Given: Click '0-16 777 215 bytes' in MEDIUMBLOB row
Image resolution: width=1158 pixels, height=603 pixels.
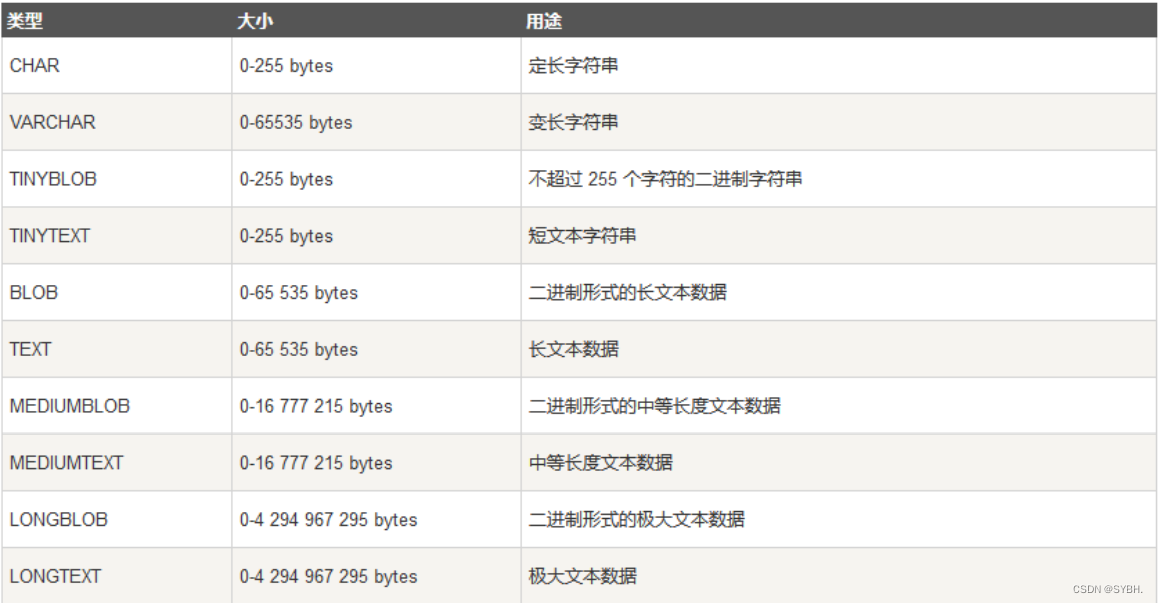Looking at the screenshot, I should coord(316,406).
